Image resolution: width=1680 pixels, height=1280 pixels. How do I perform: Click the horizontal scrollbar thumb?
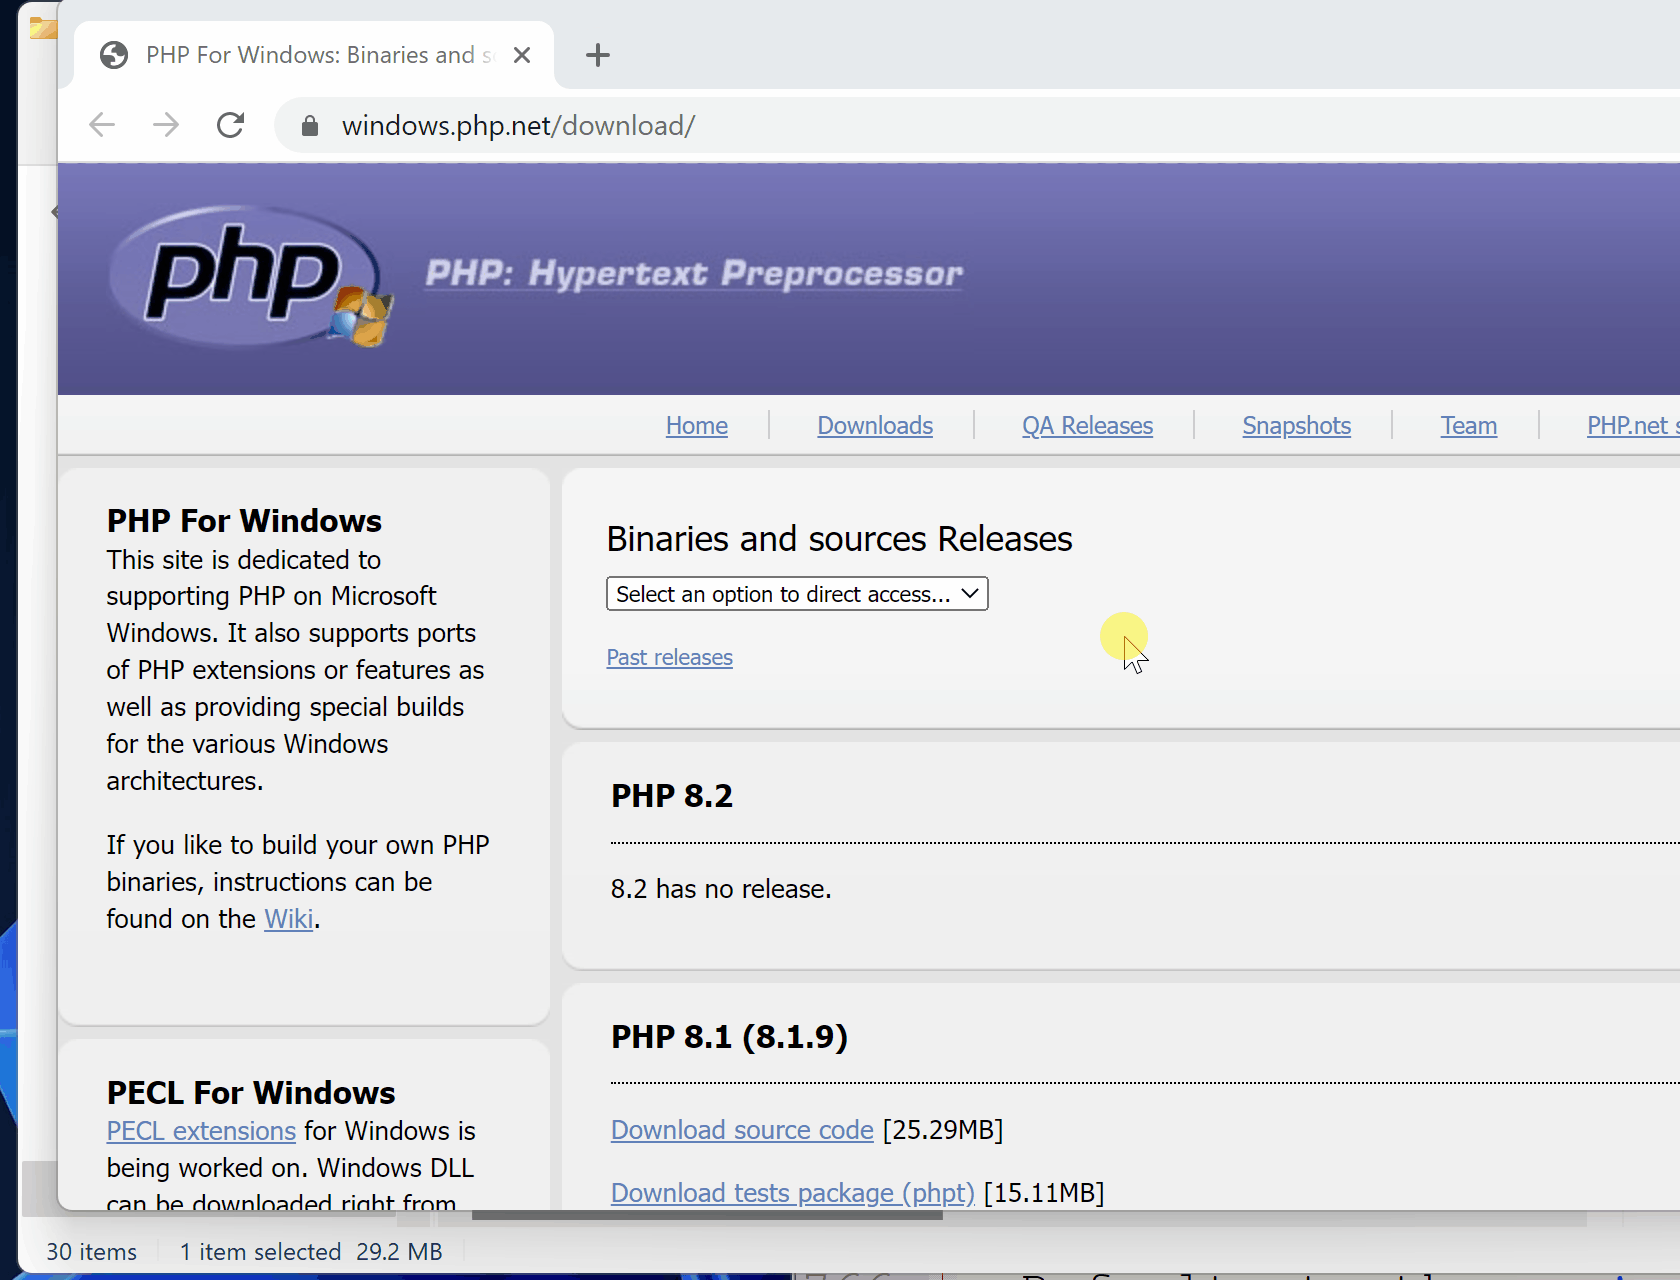coord(706,1216)
